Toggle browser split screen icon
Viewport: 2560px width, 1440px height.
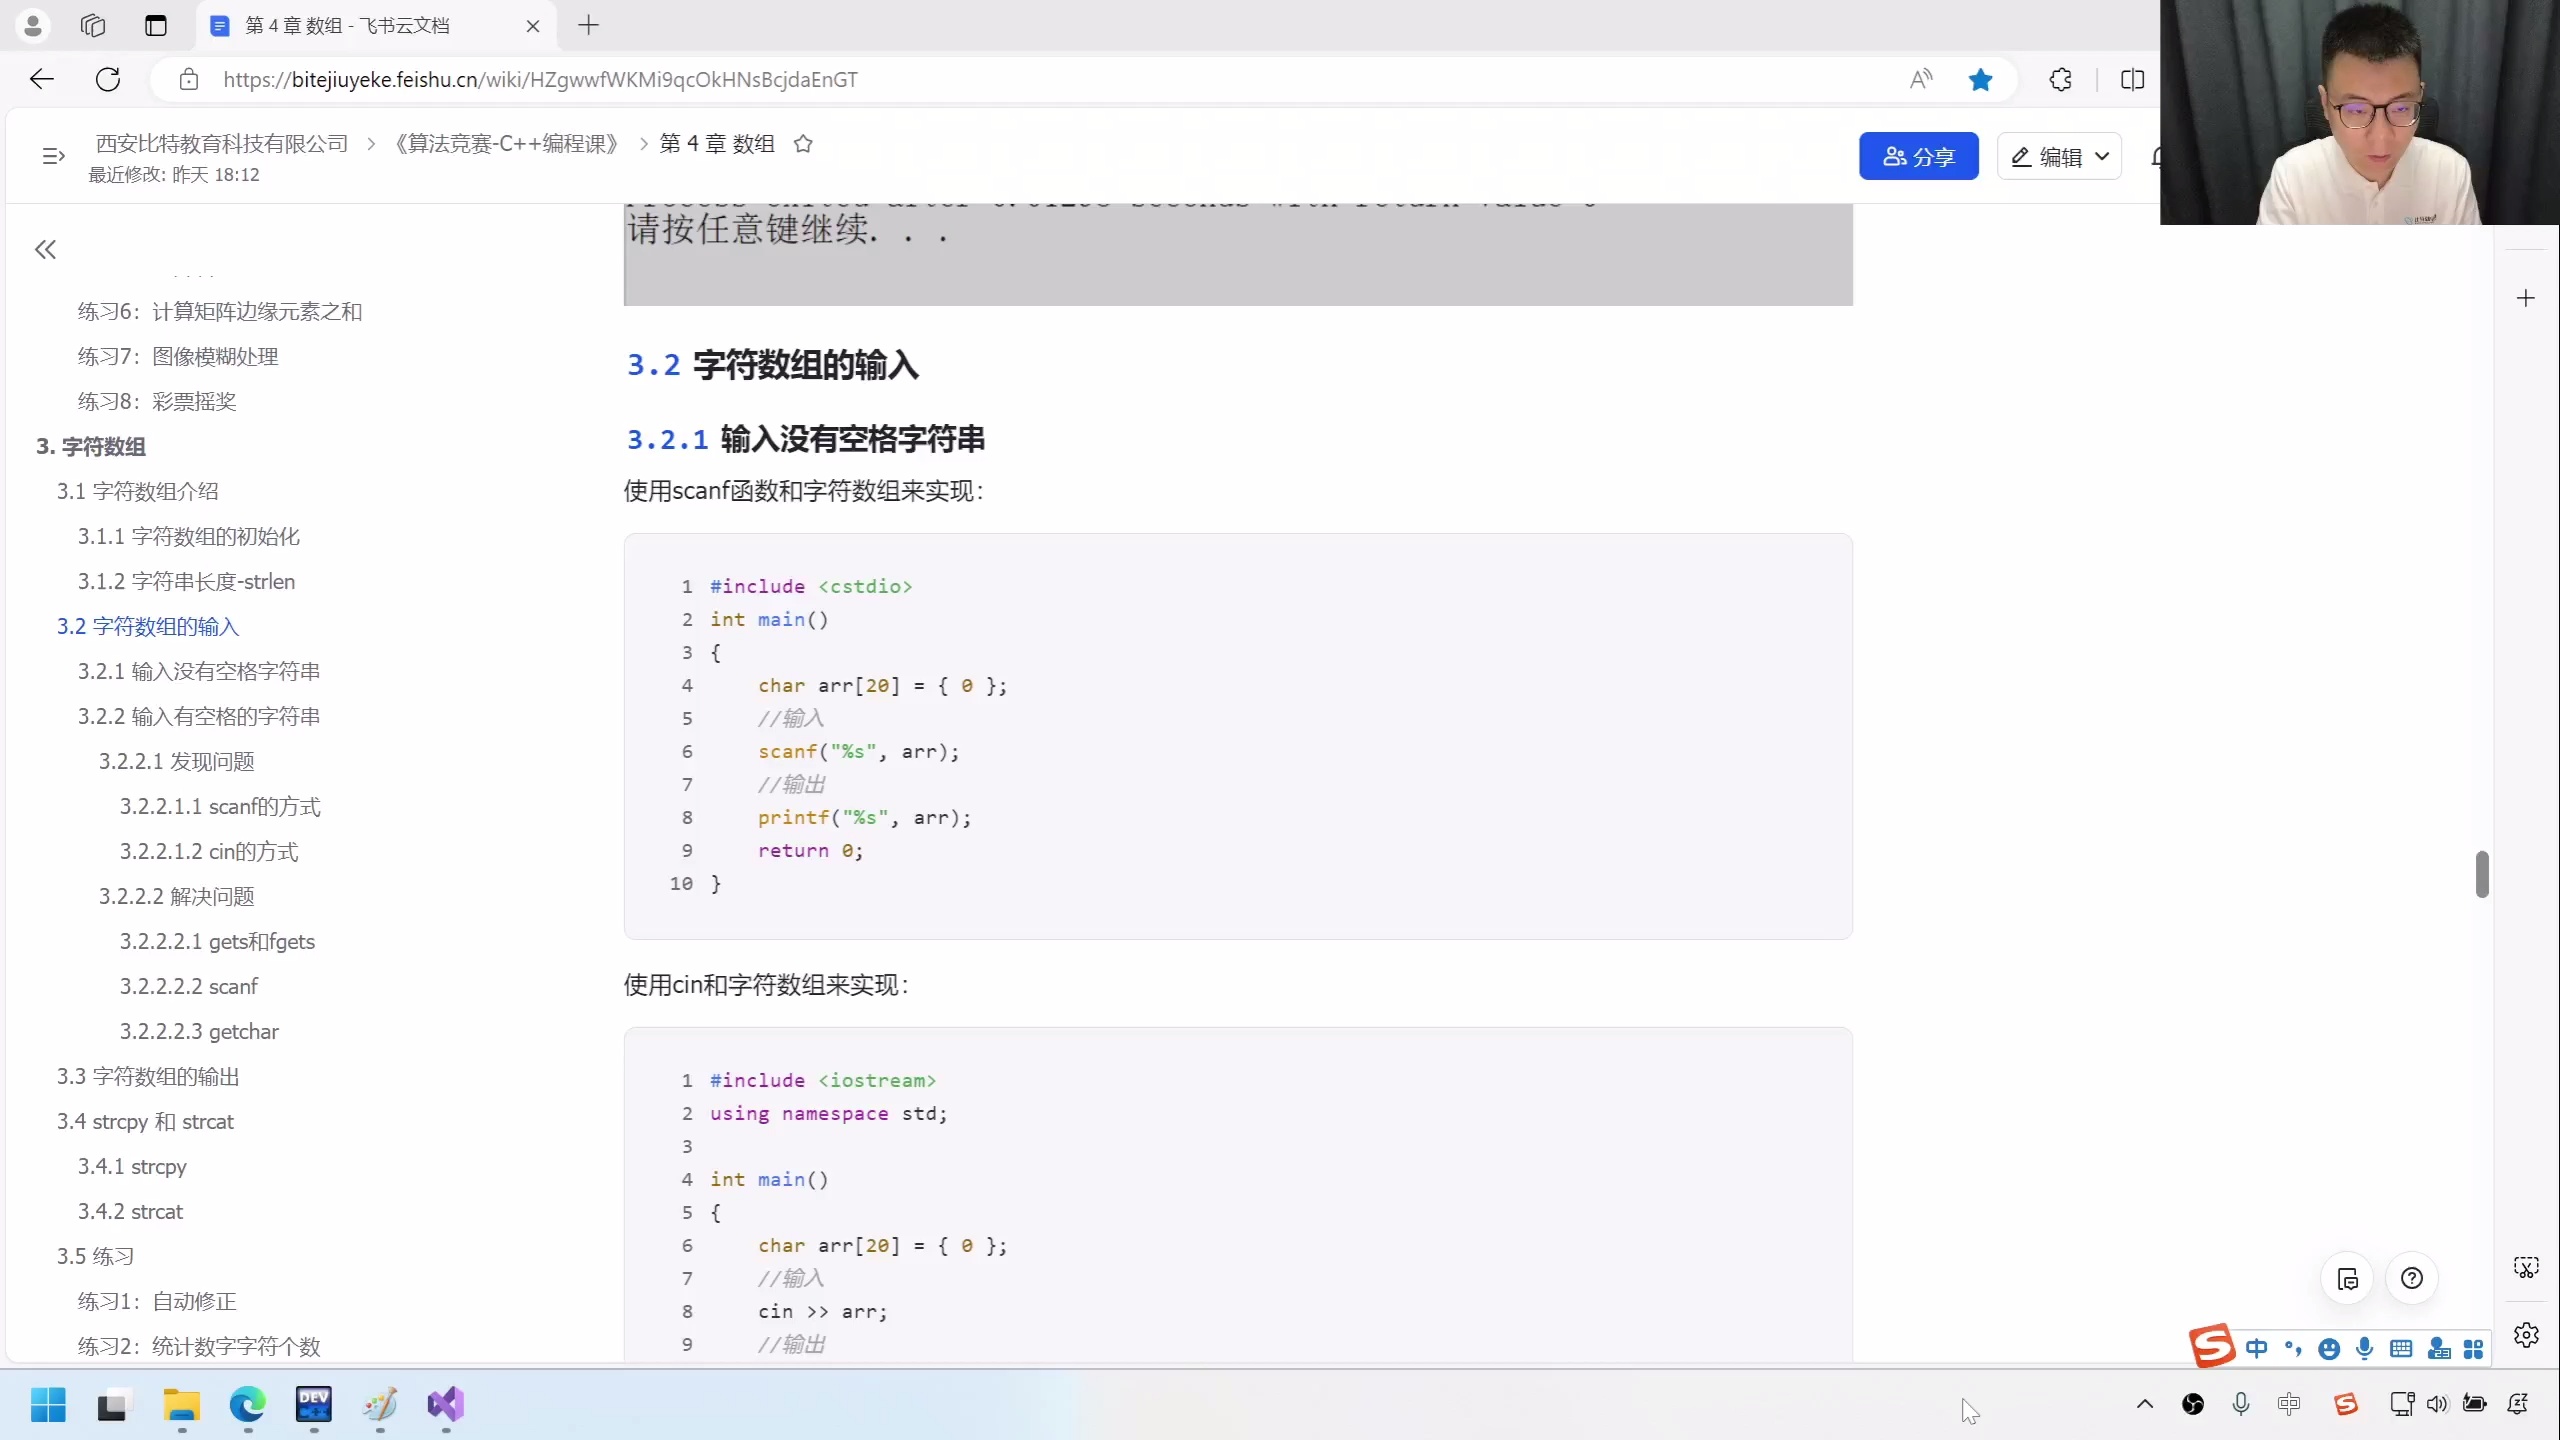click(2132, 80)
